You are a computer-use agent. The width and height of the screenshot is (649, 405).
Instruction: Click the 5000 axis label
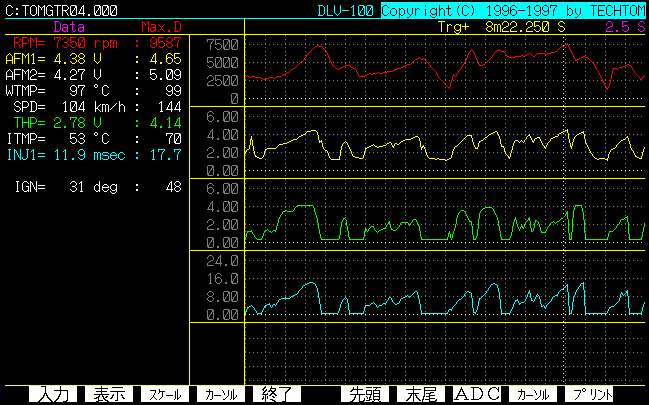222,63
